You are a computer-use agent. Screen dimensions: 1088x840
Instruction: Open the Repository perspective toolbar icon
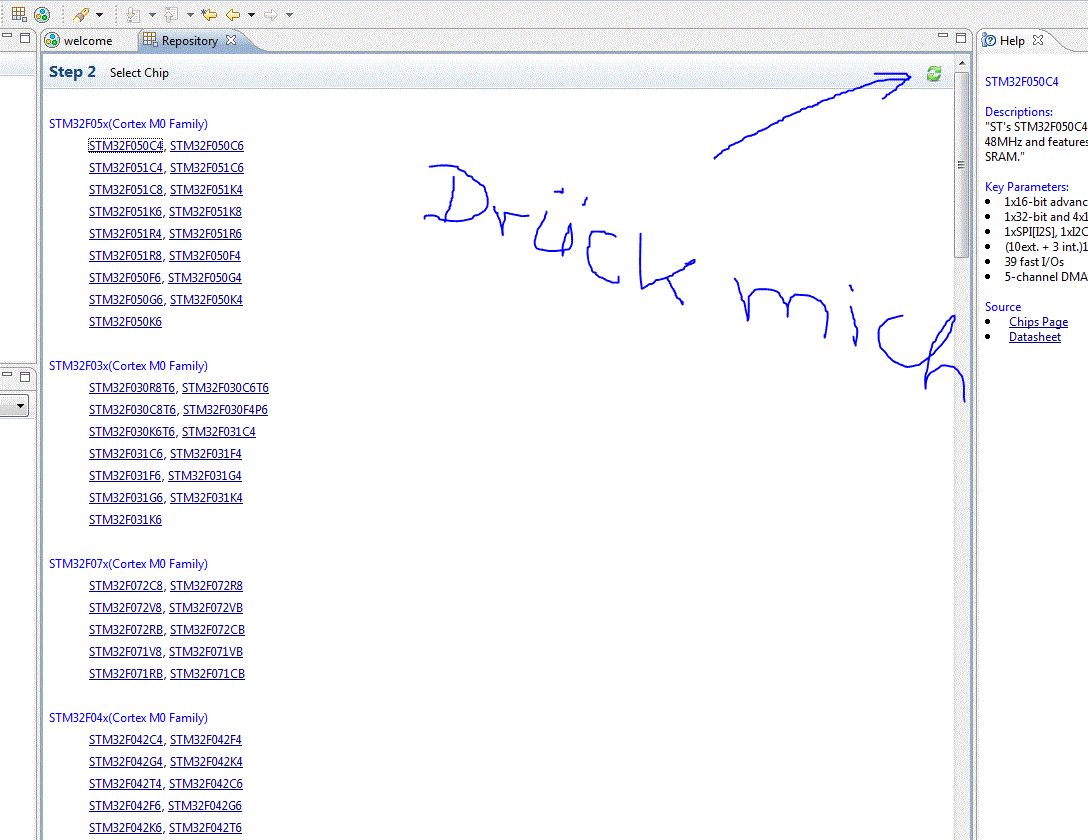[19, 14]
